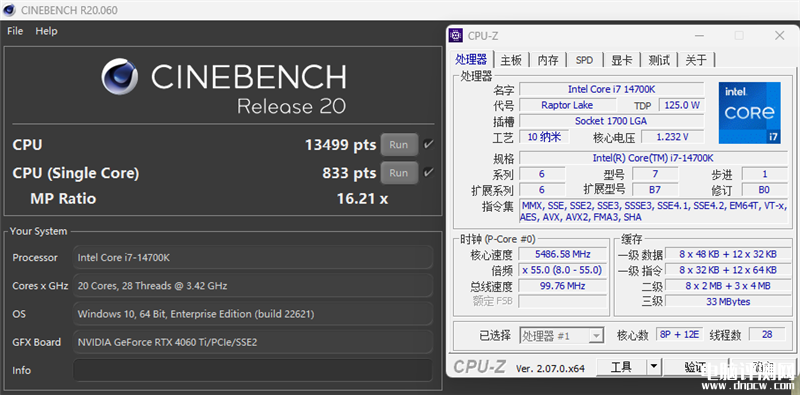The image size is (800, 395).
Task: Click the 工艺 value 10 纳米
Action: pos(543,137)
